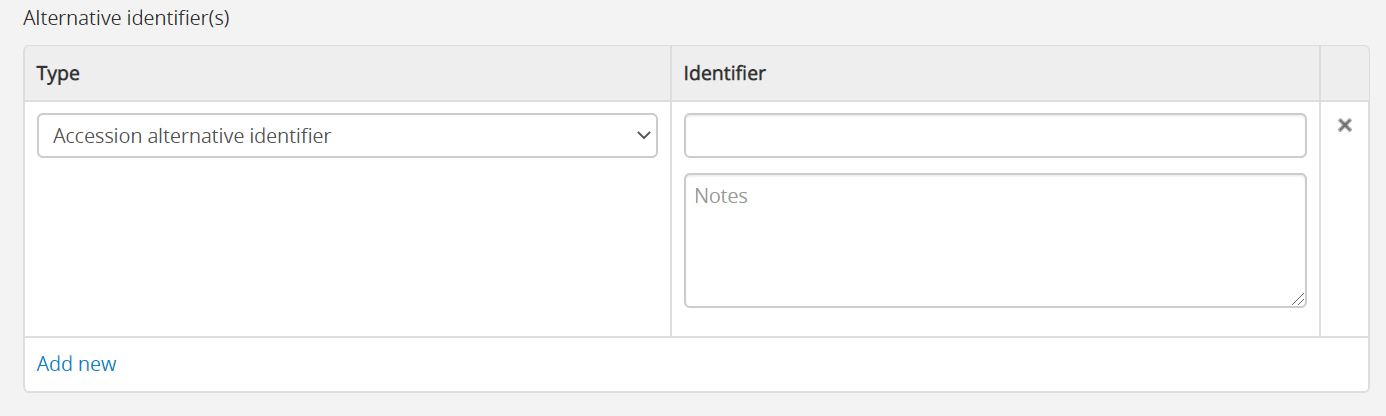This screenshot has height=416, width=1386.
Task: Click the text "Accession alternative identifier" in the select
Action: point(192,136)
